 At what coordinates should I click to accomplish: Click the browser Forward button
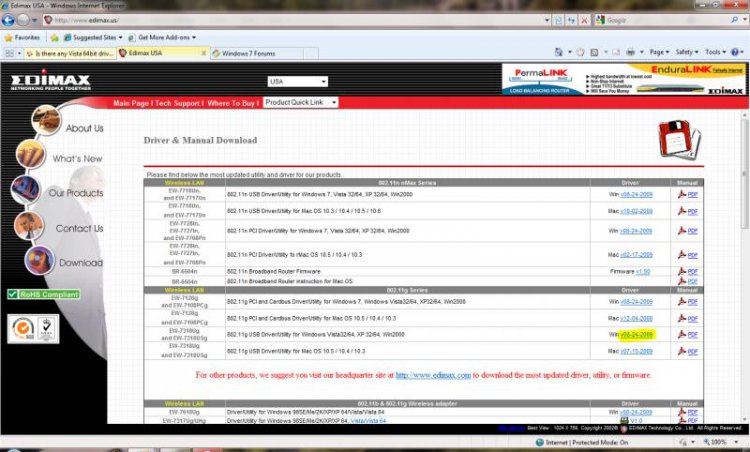pyautogui.click(x=23, y=20)
